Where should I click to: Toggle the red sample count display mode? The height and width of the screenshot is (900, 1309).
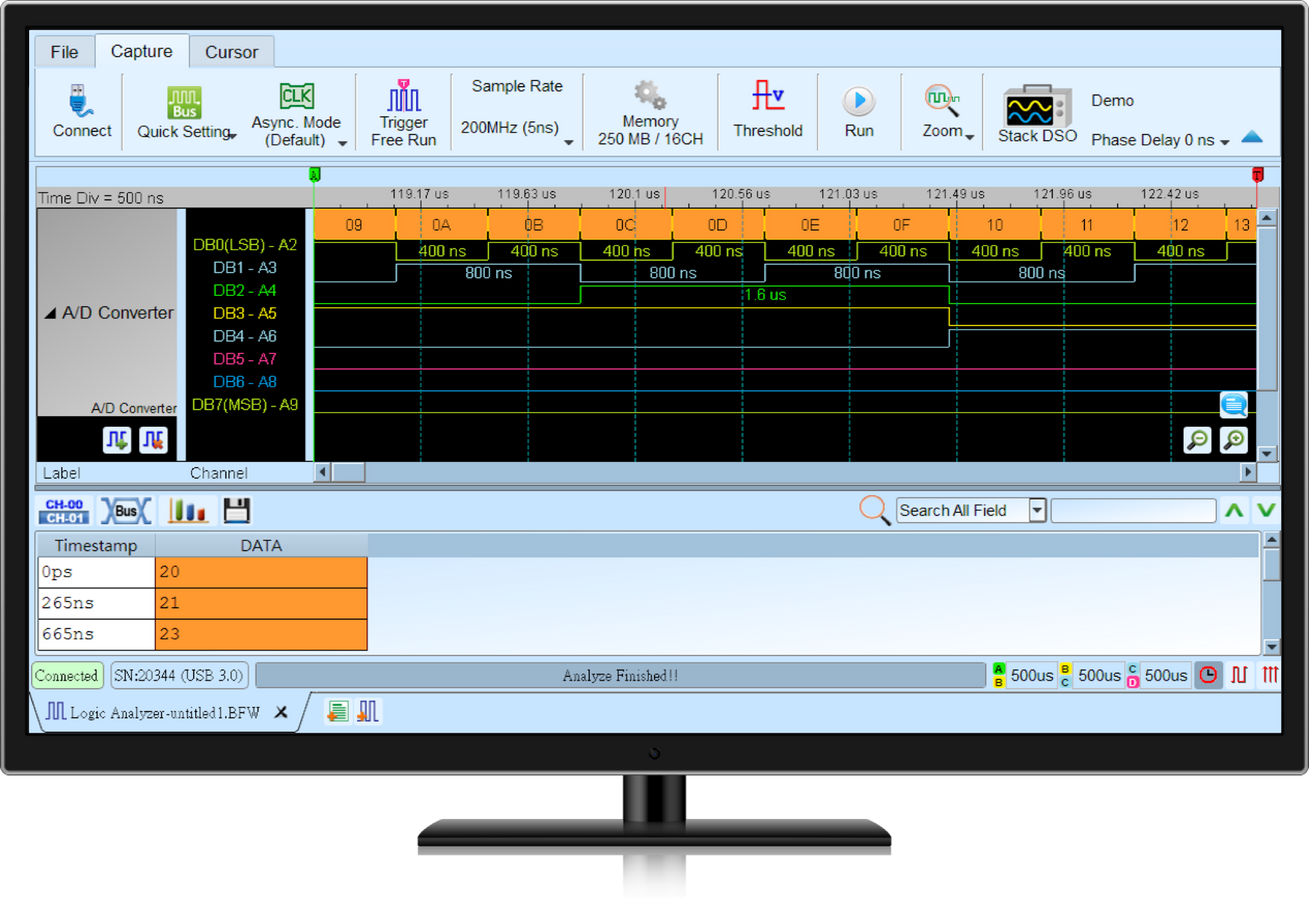1271,676
